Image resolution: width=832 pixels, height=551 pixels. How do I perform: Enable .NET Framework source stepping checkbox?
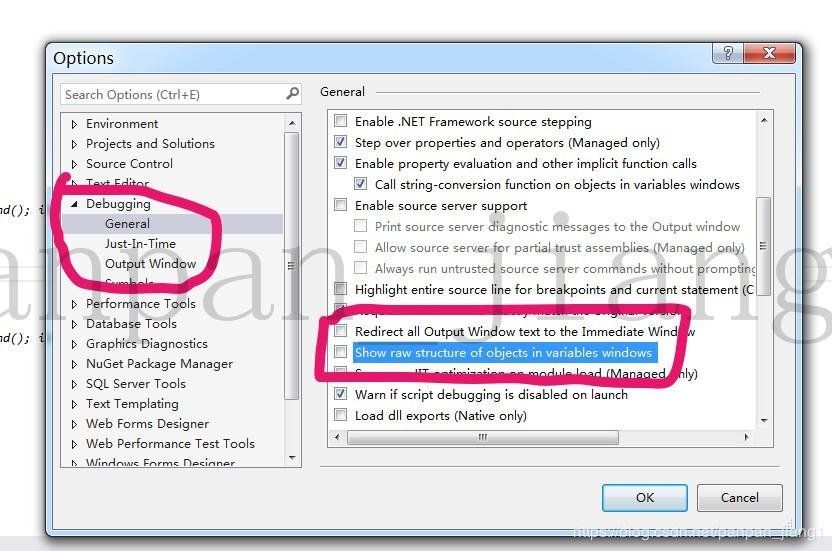341,122
